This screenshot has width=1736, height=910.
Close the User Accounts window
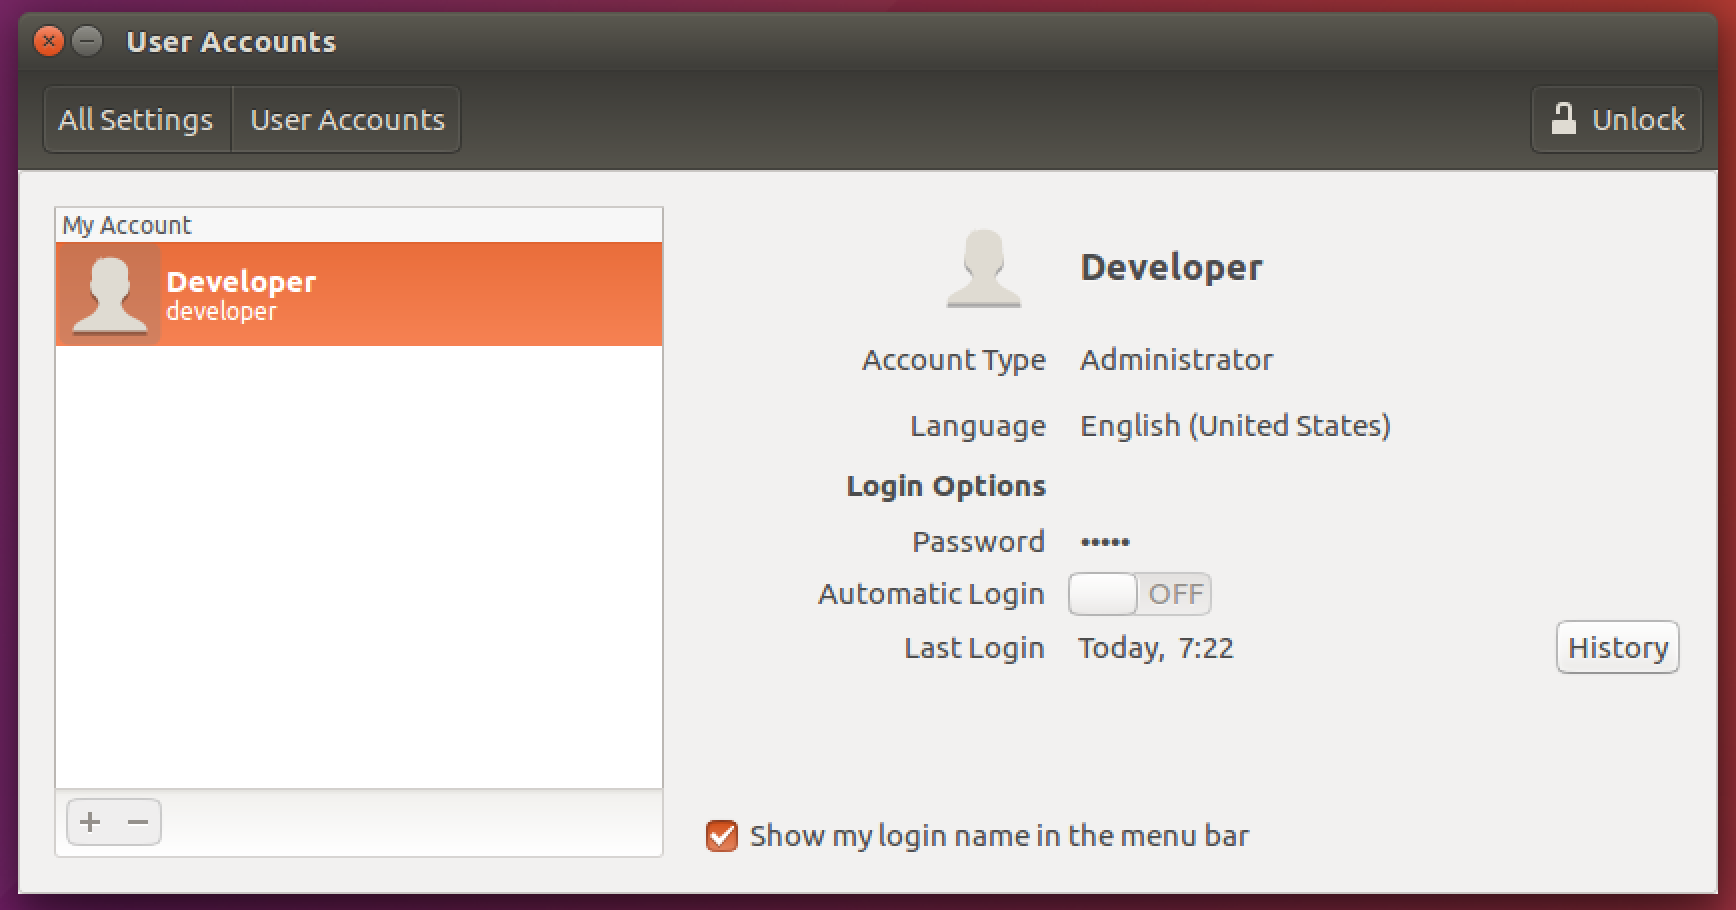click(x=48, y=41)
